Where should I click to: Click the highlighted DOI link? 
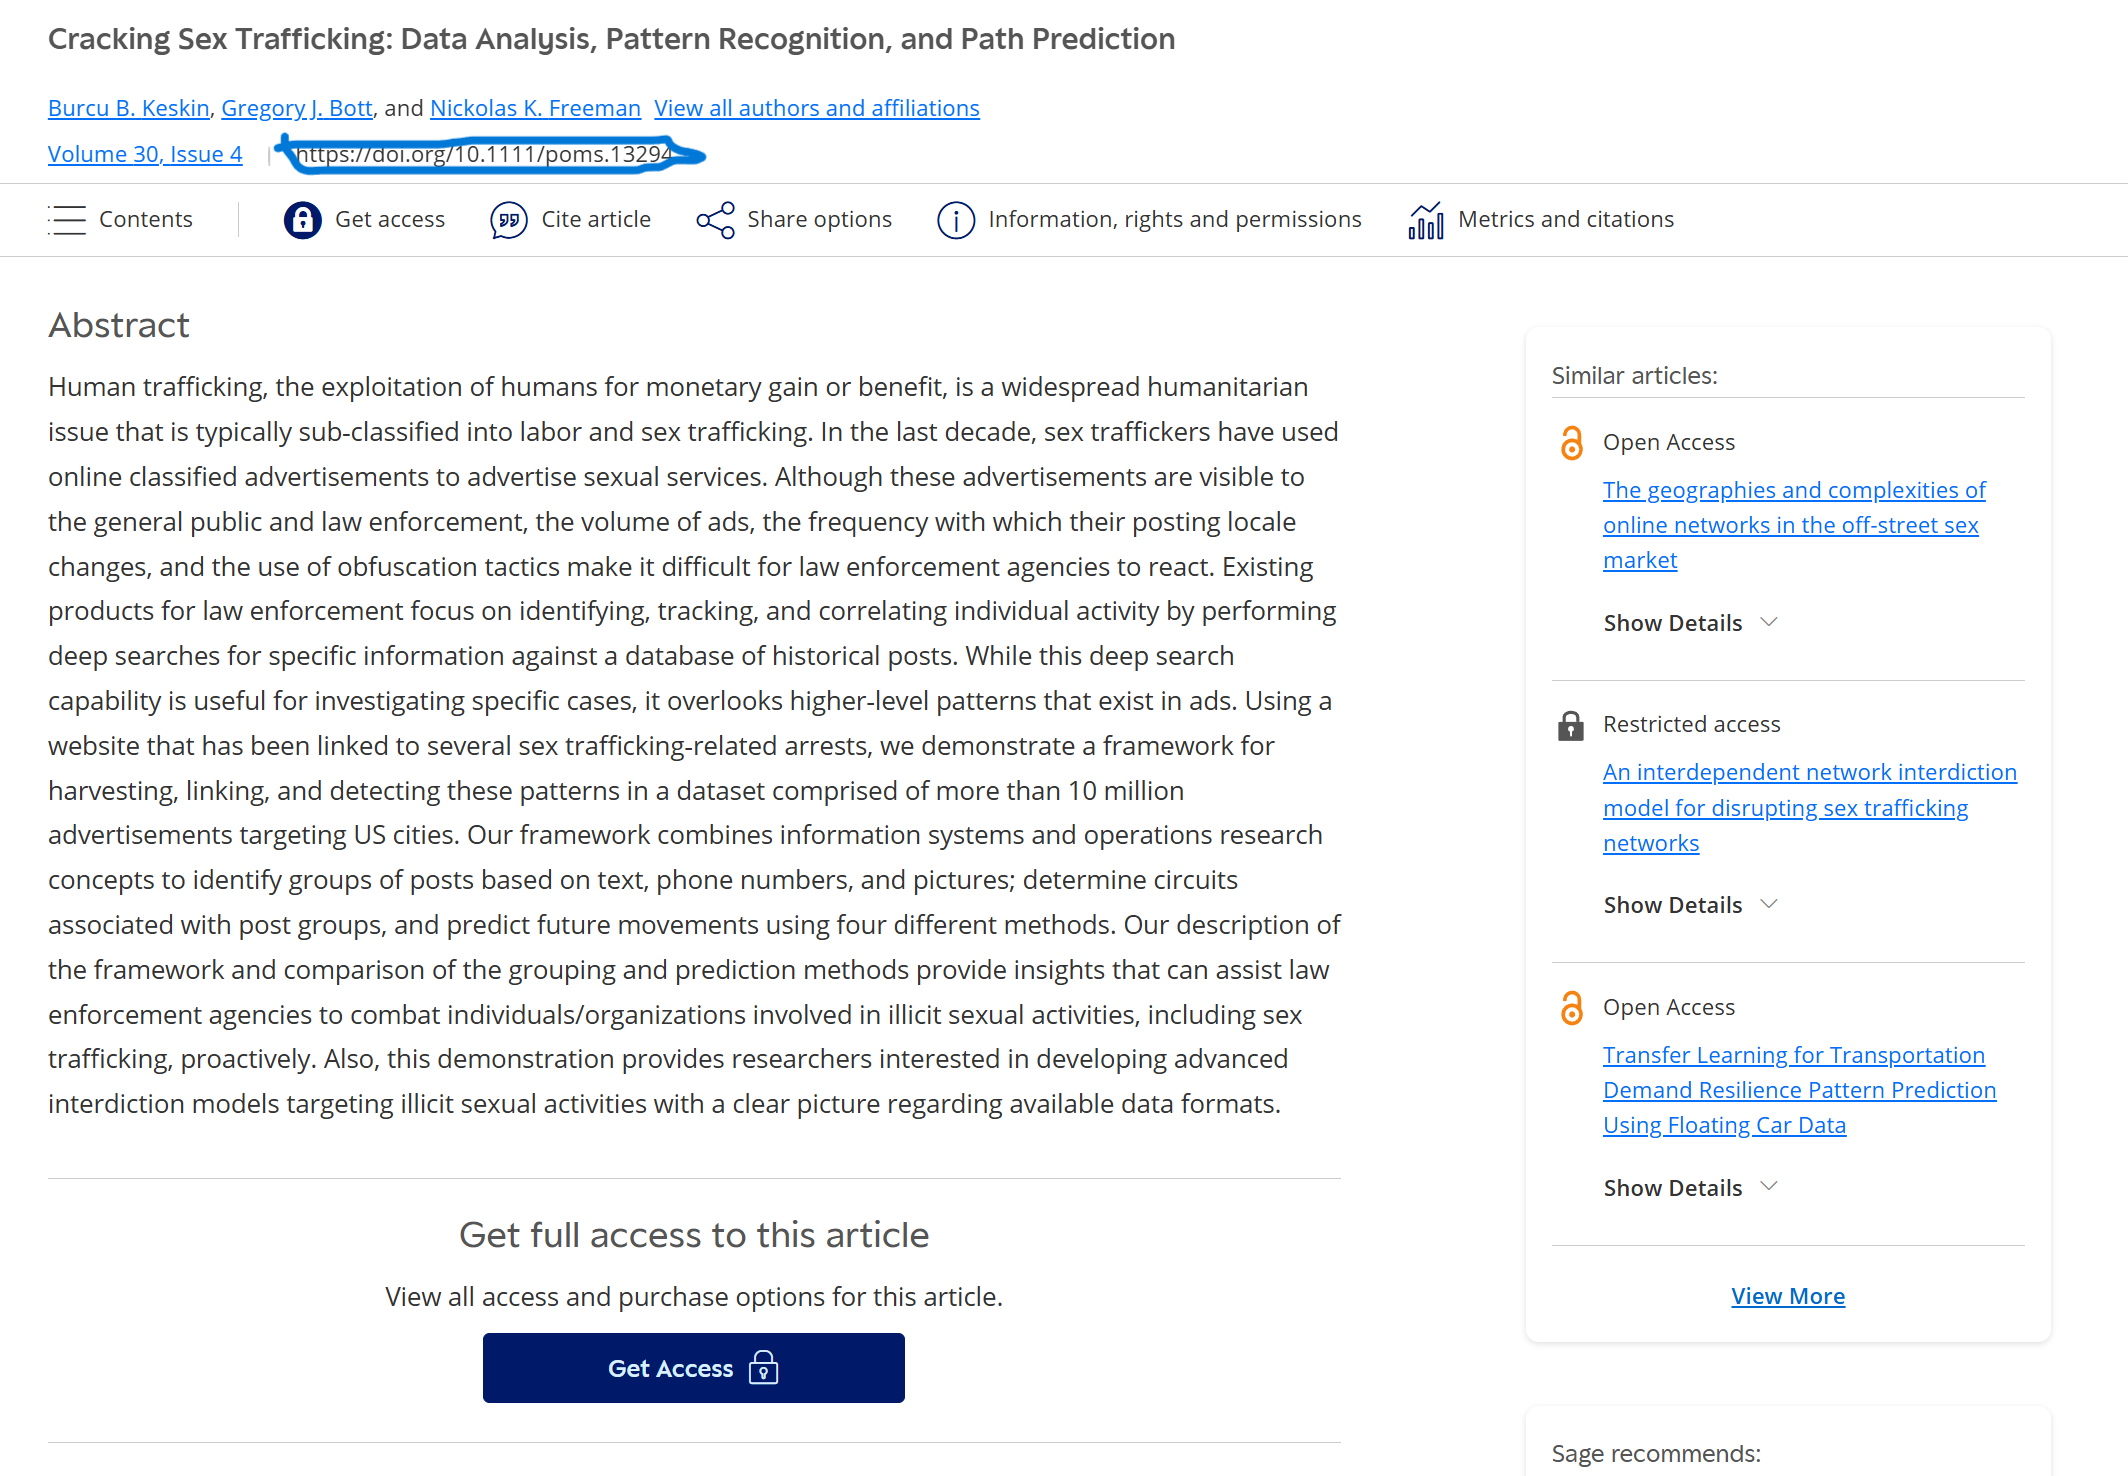pos(485,154)
